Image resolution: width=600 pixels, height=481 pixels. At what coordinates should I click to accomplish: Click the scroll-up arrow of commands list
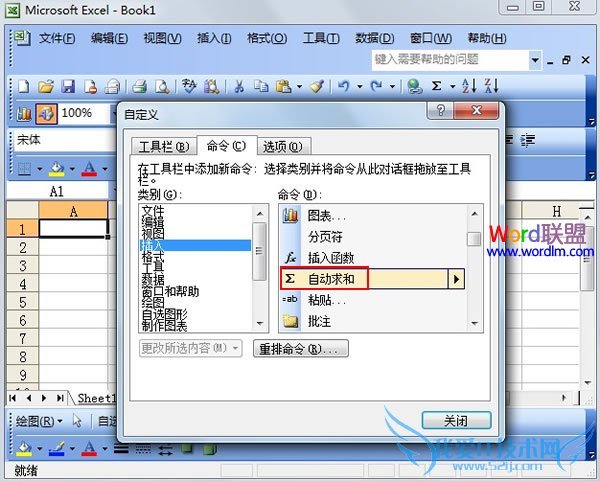(x=474, y=214)
